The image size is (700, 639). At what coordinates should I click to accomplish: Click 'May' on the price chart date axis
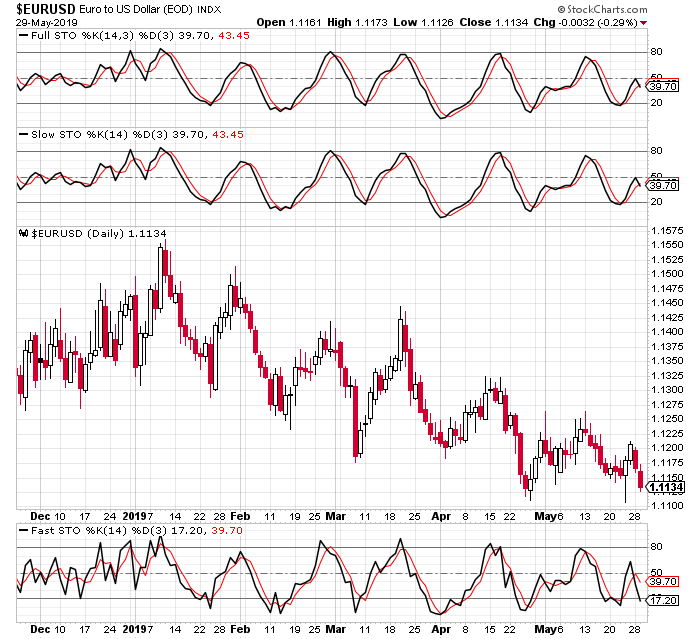click(x=546, y=517)
